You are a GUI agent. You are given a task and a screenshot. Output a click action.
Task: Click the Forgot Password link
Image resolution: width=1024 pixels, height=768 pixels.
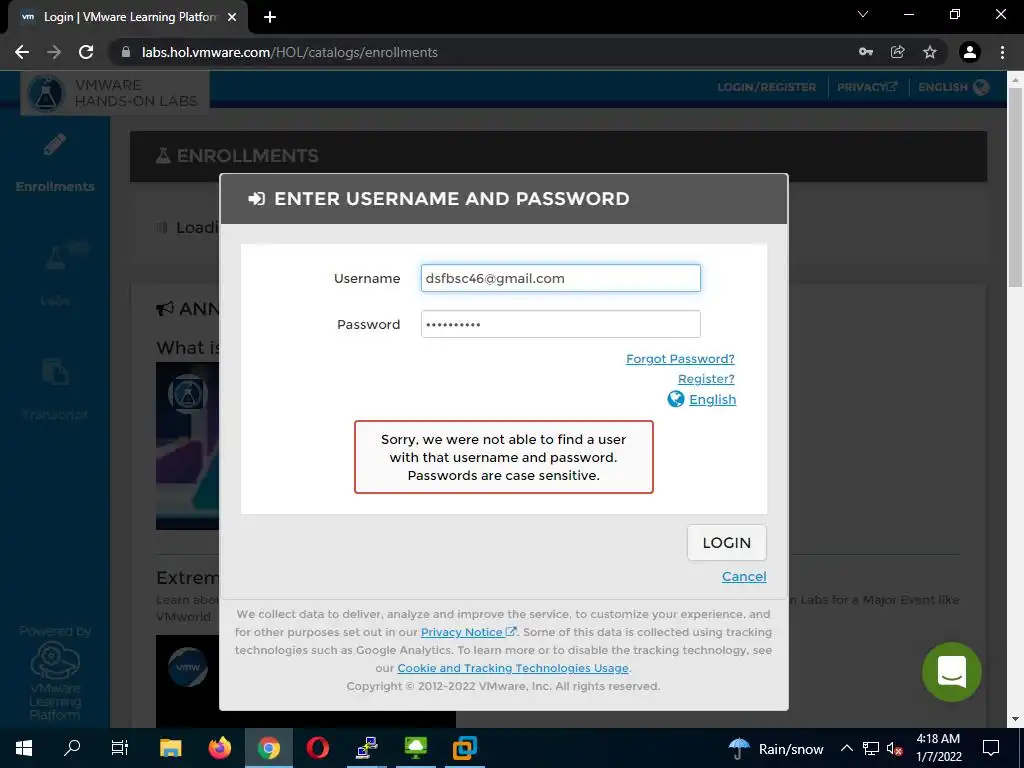tap(680, 359)
